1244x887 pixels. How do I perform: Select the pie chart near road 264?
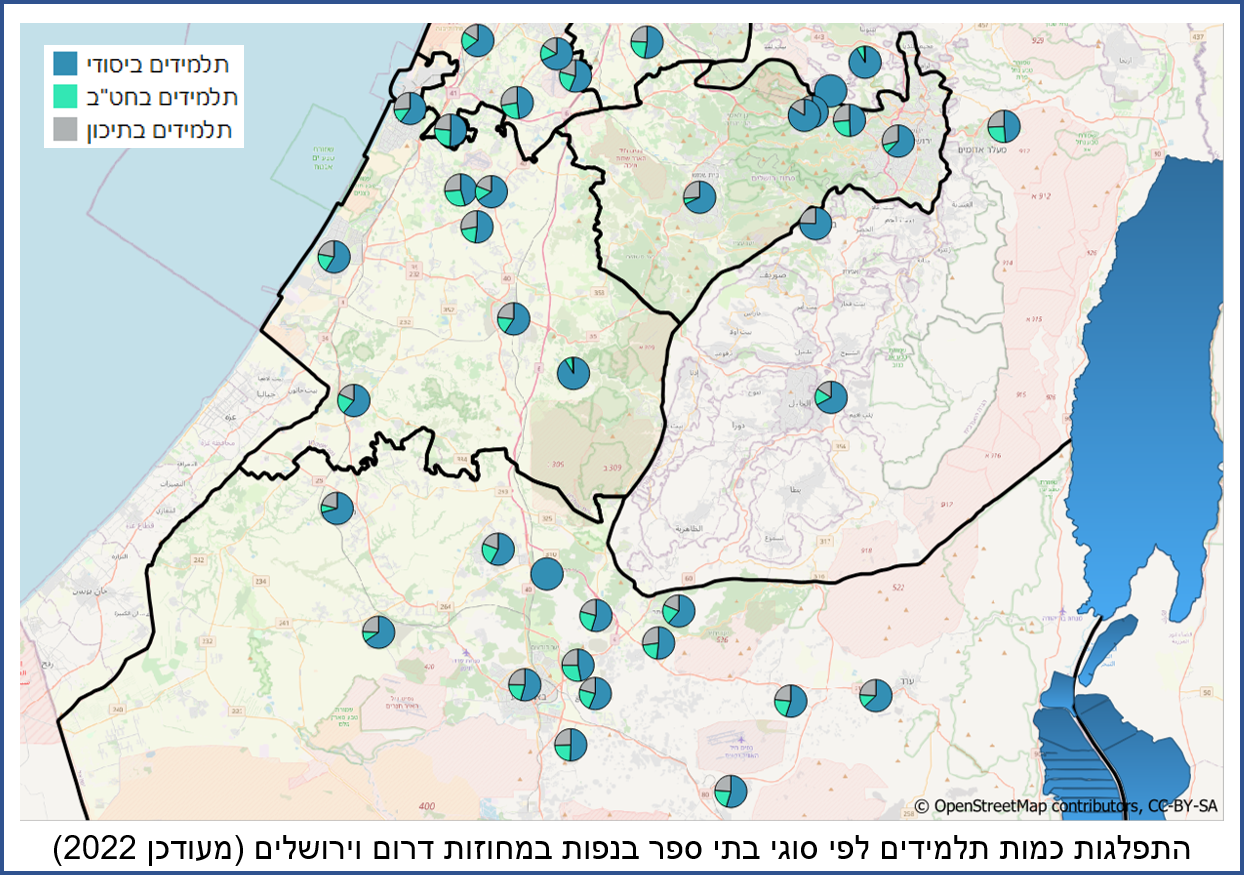[379, 632]
